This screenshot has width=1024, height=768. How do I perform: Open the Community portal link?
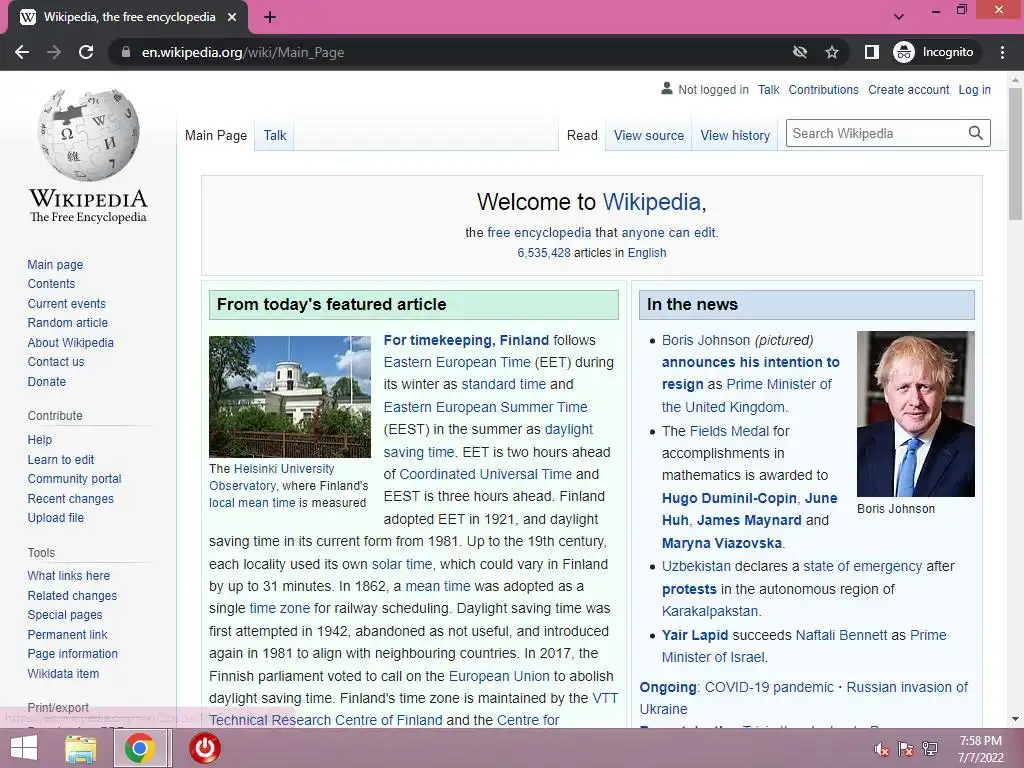pyautogui.click(x=74, y=479)
